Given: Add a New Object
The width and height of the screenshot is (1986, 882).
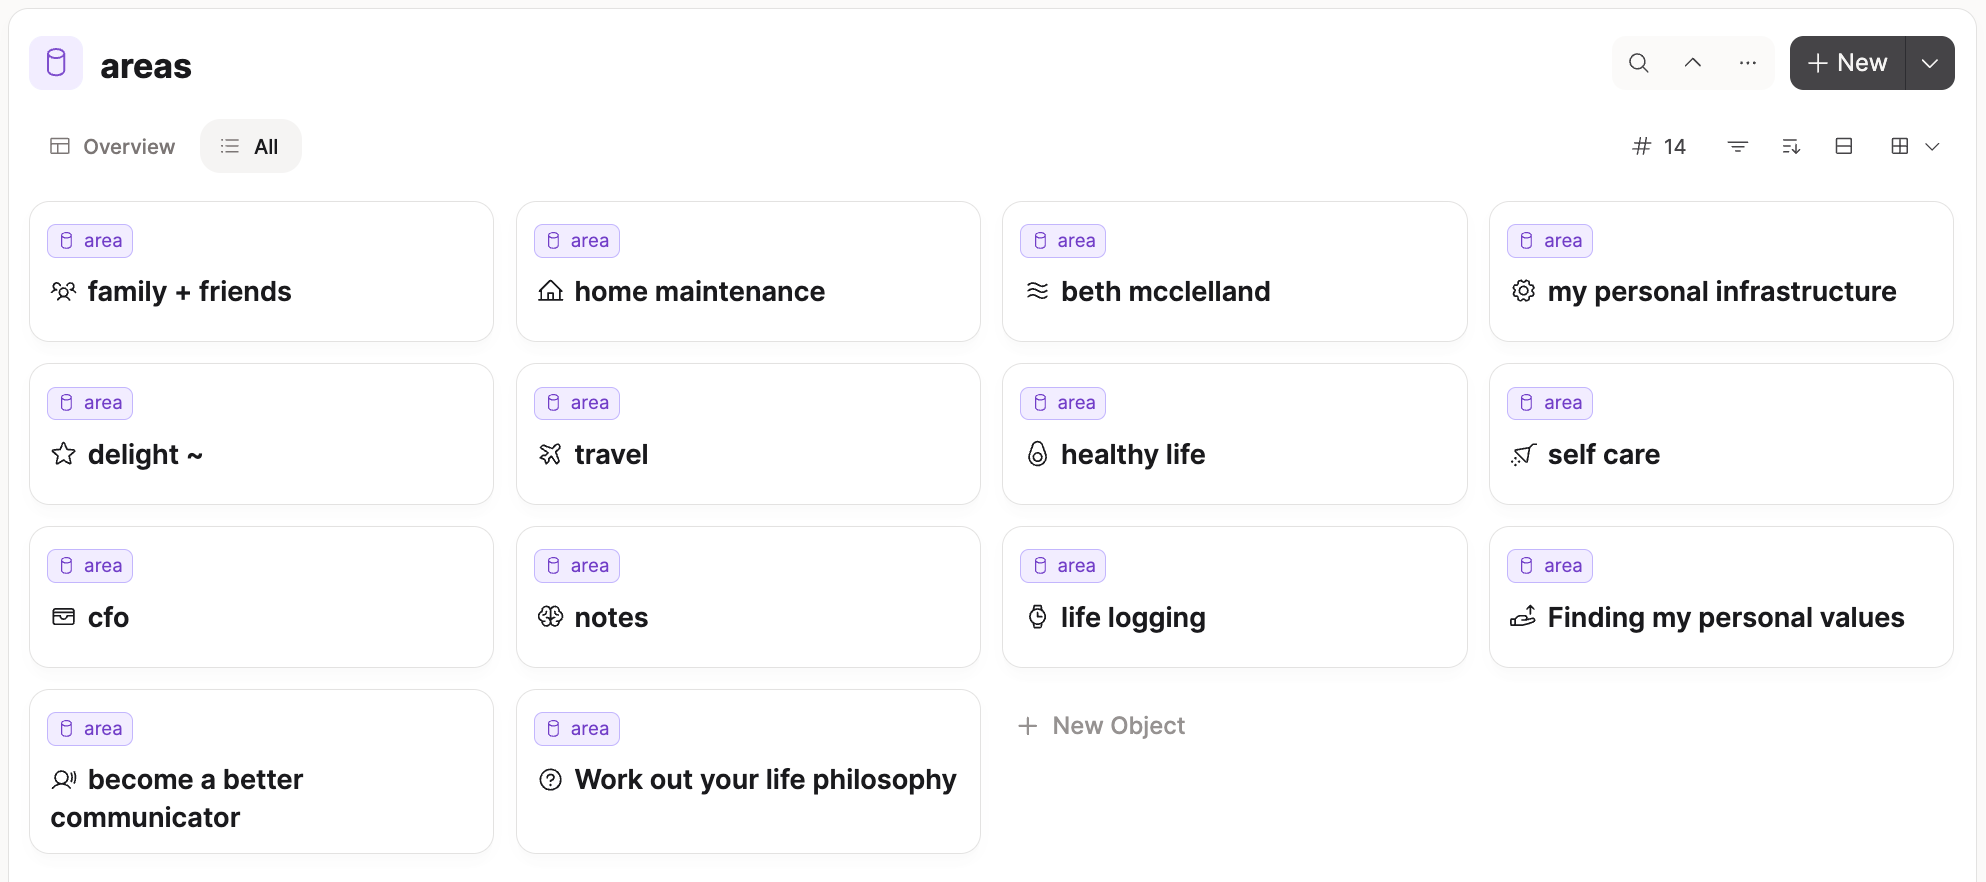Looking at the screenshot, I should [1101, 726].
